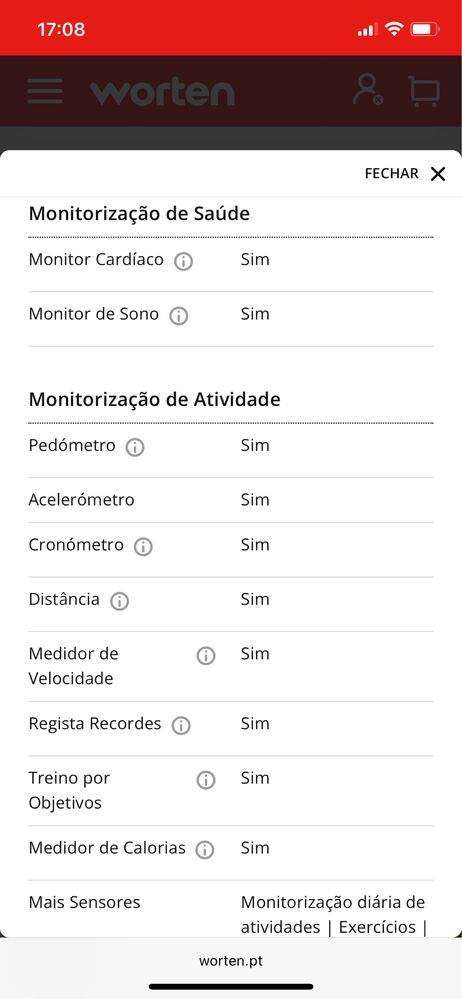Tap the worten.pt address bar
The image size is (462, 999).
pos(231,961)
